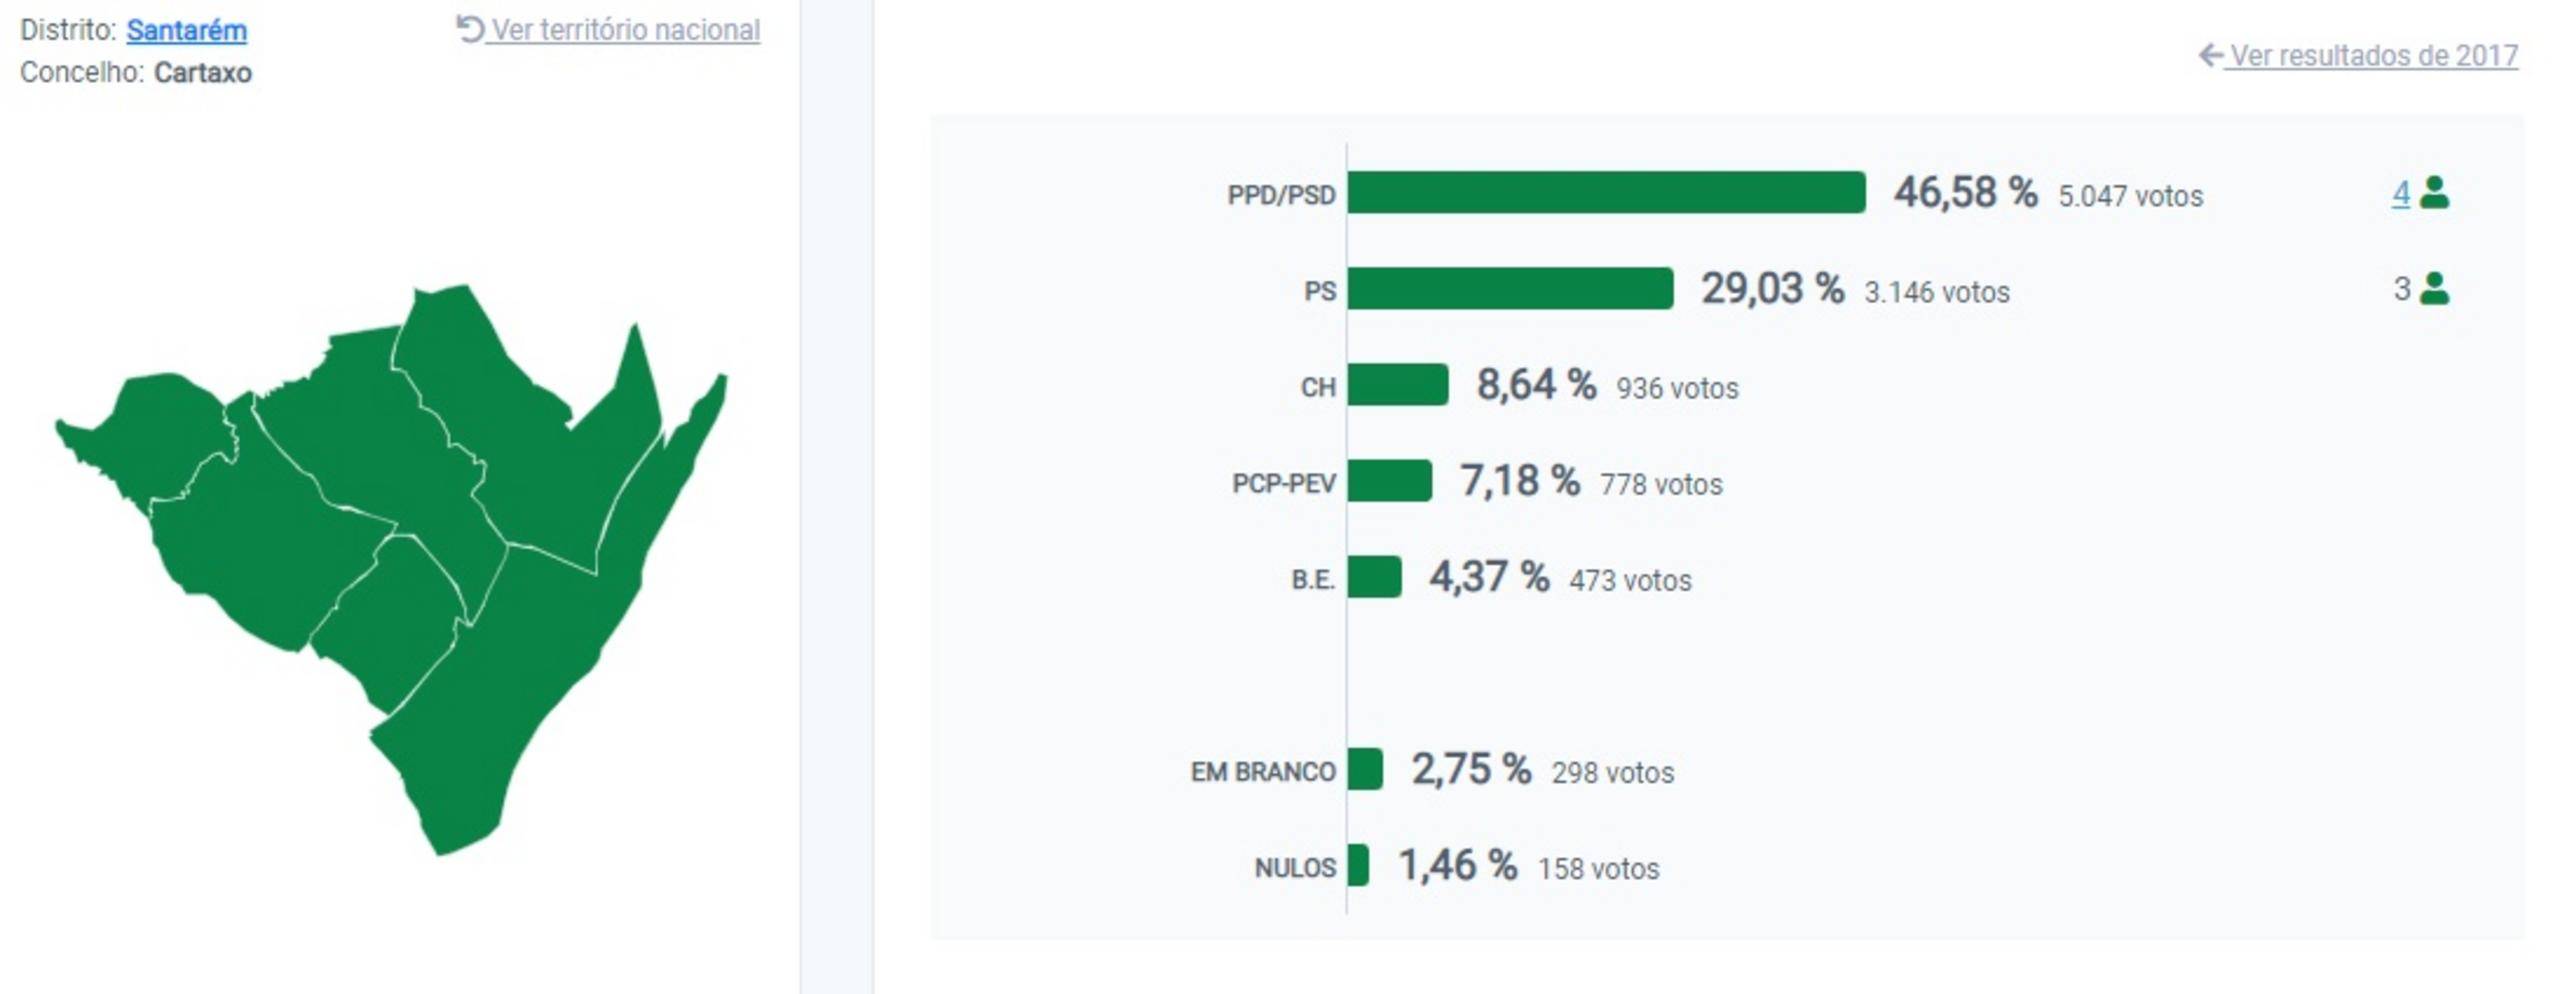Screen dimensions: 2560x994
Task: Click the NULOS result bar
Action: pyautogui.click(x=1358, y=865)
